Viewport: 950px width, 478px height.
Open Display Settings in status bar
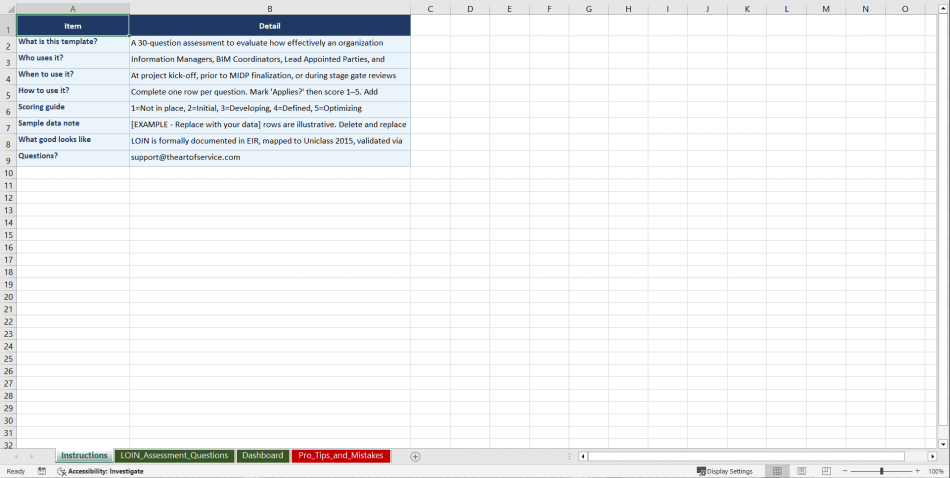point(724,471)
